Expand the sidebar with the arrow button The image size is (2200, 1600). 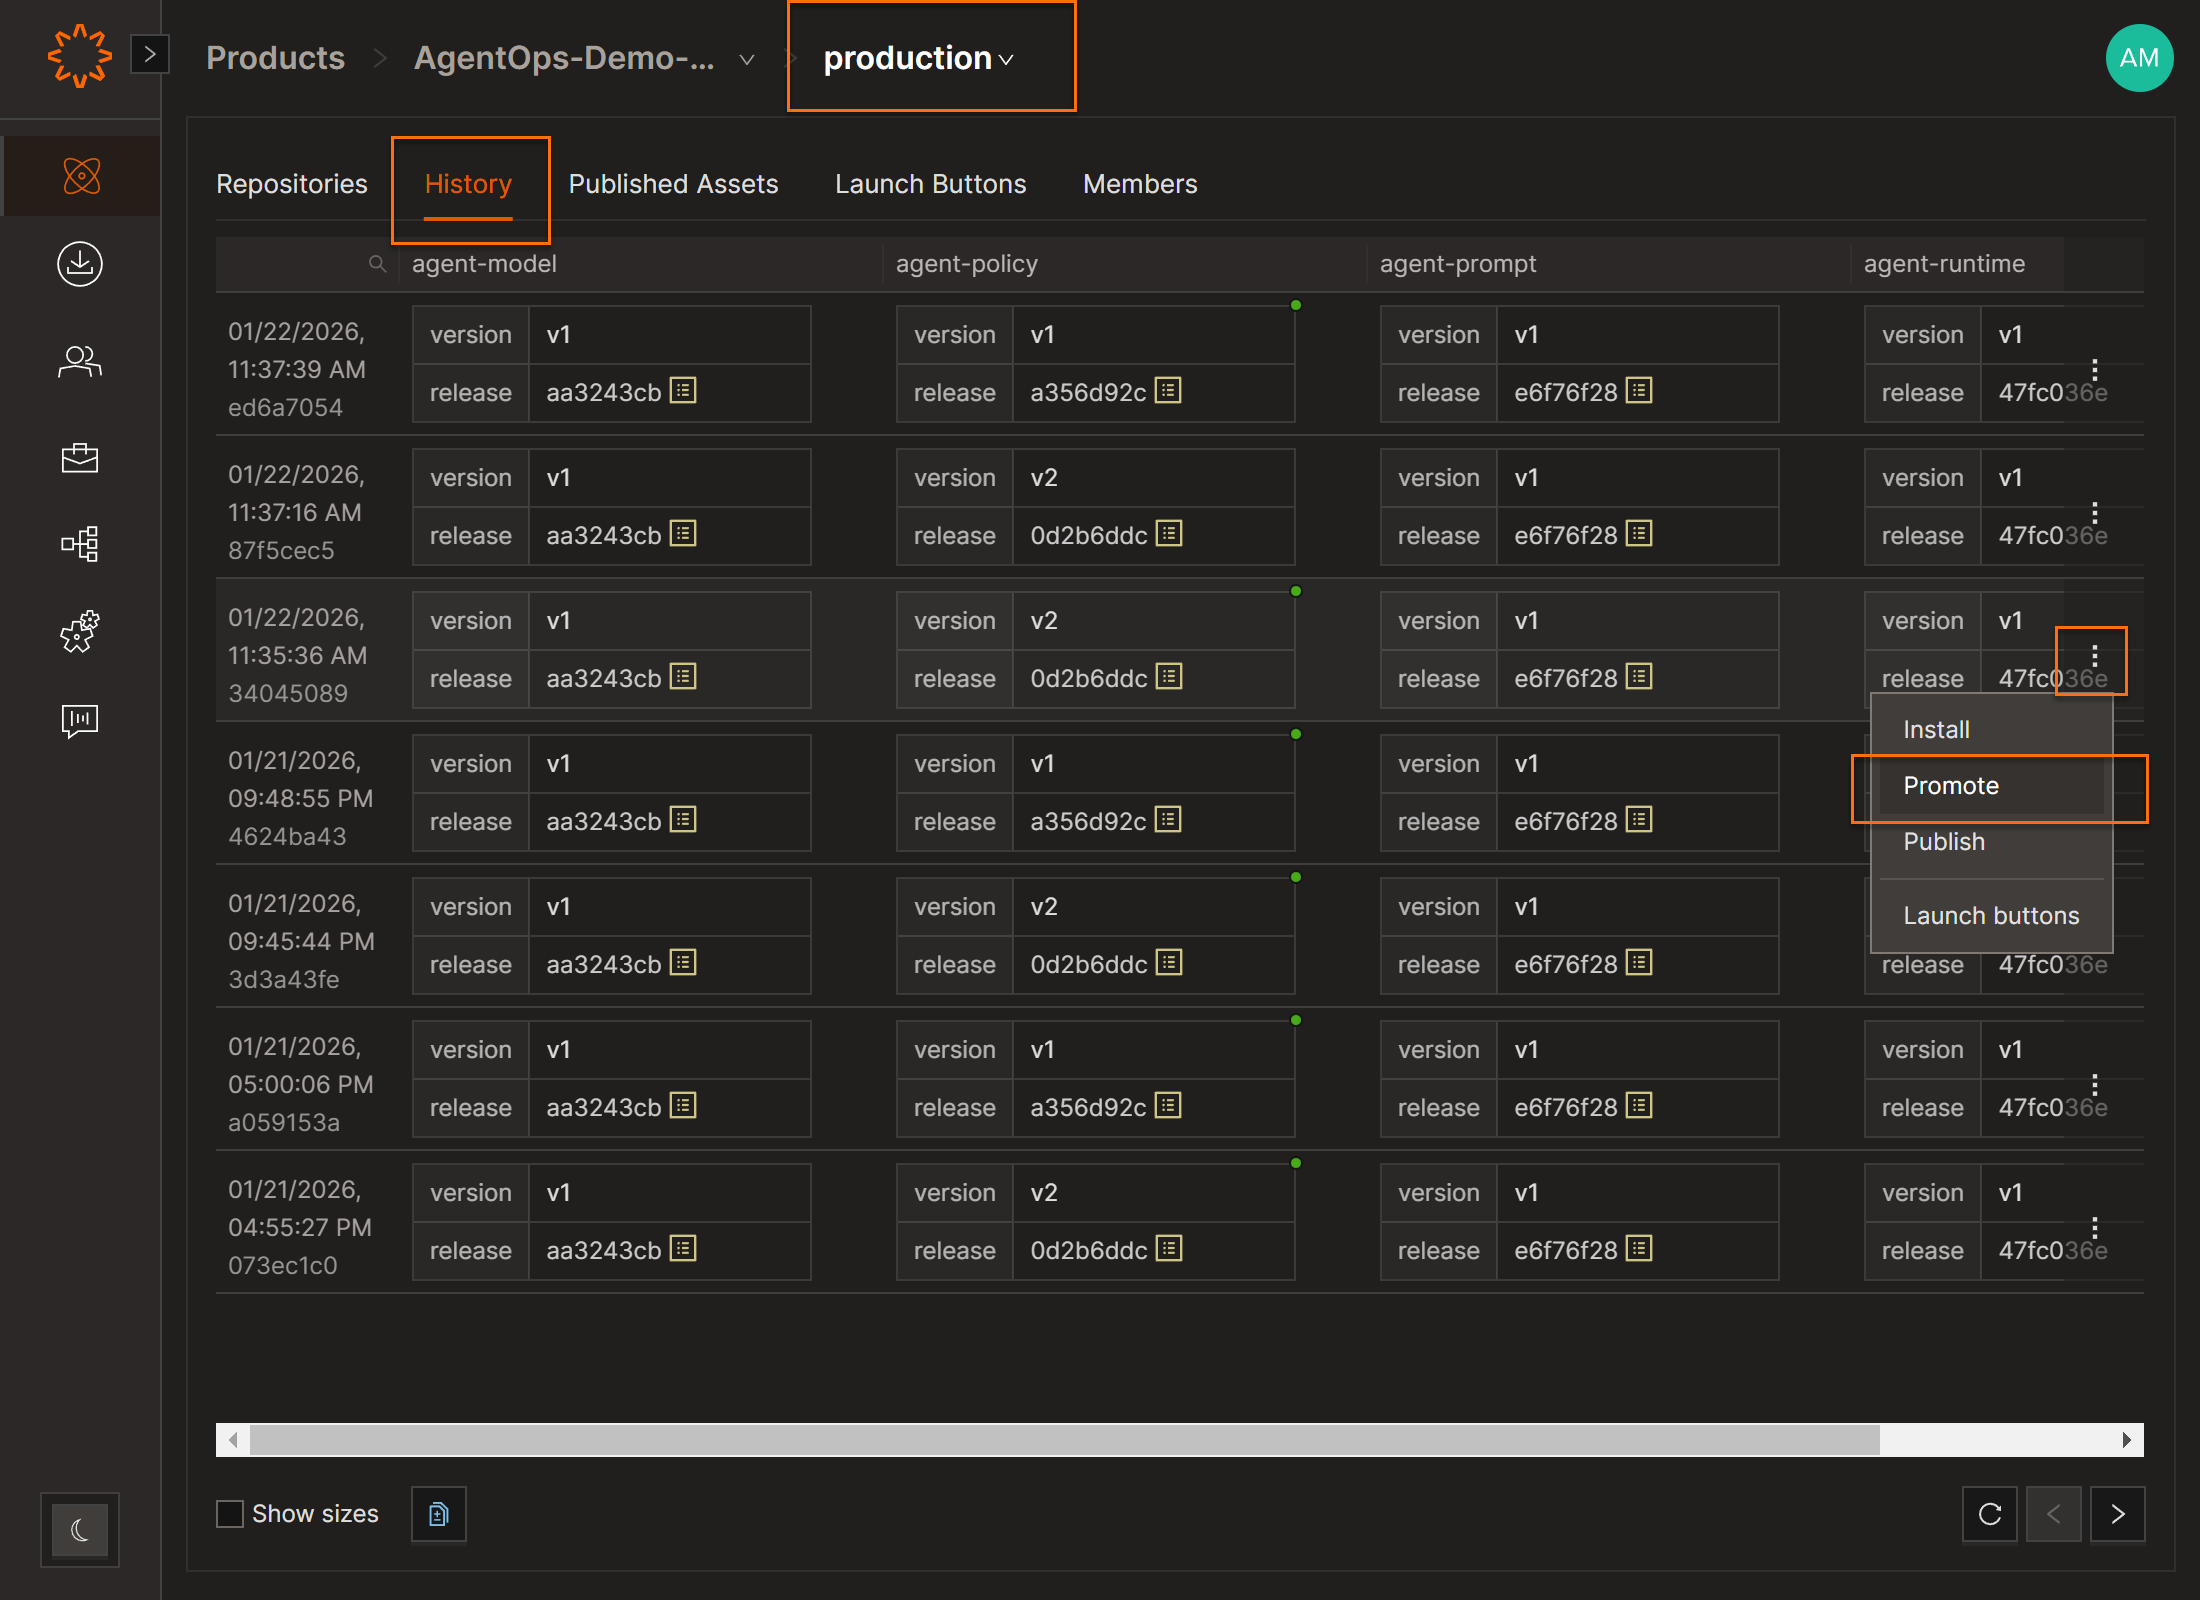click(150, 54)
